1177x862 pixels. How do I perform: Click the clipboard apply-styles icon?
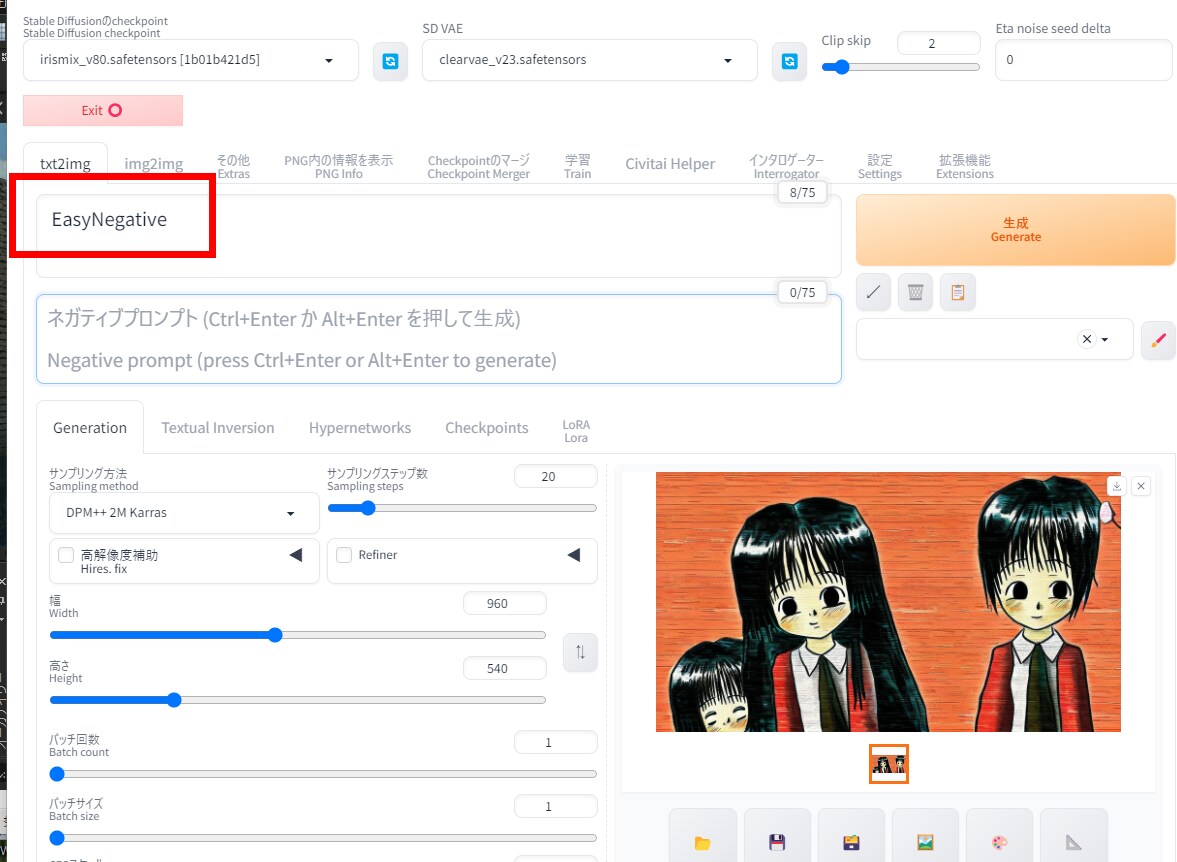click(x=957, y=292)
